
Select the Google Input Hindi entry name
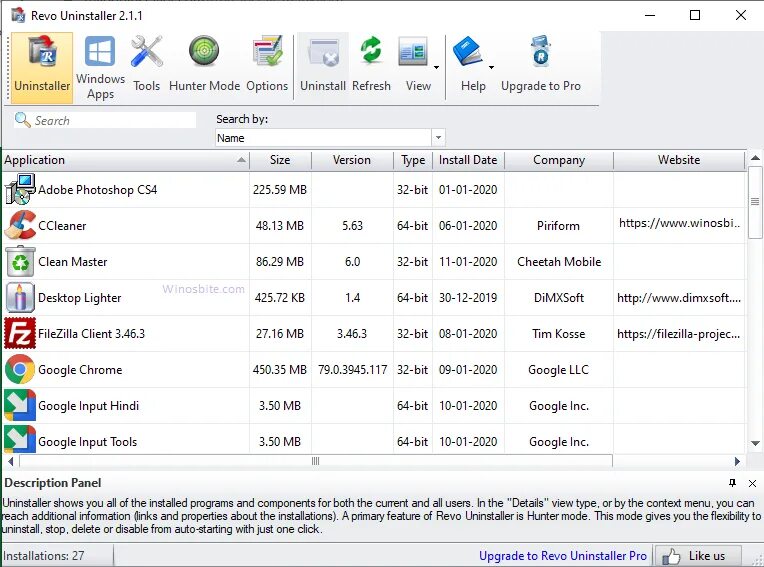88,406
